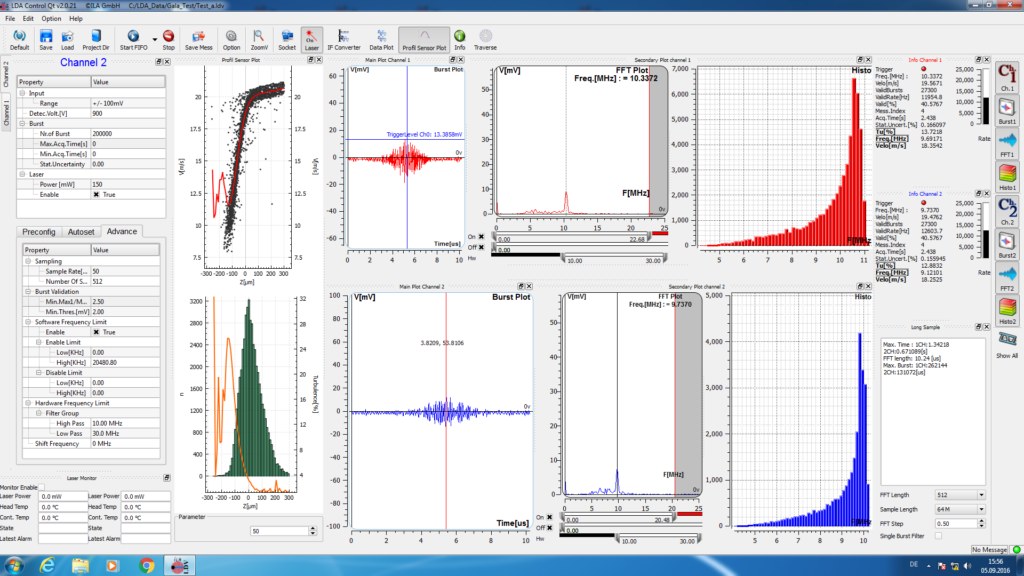Check the Single Burst Filter box
Screen dimensions: 1024x576
coord(937,537)
